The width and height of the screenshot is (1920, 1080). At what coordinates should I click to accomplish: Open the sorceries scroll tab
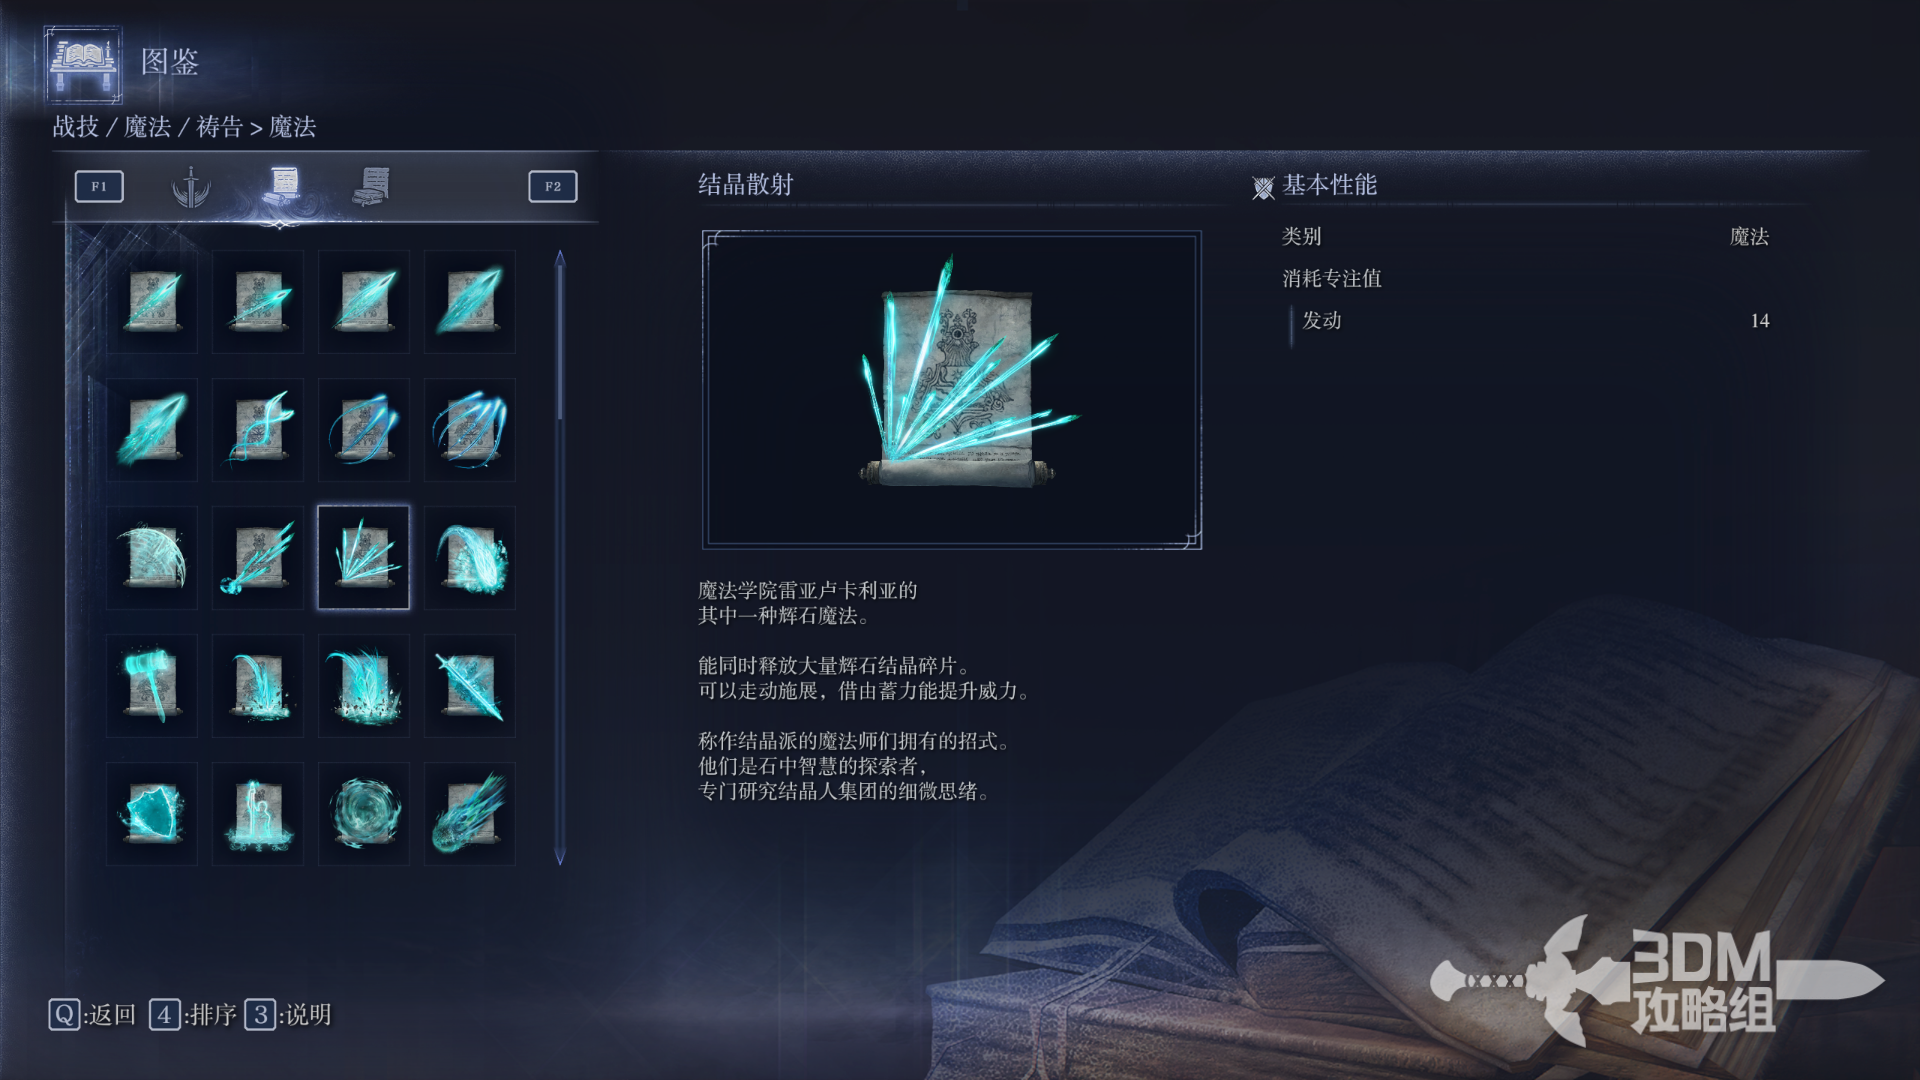[283, 186]
